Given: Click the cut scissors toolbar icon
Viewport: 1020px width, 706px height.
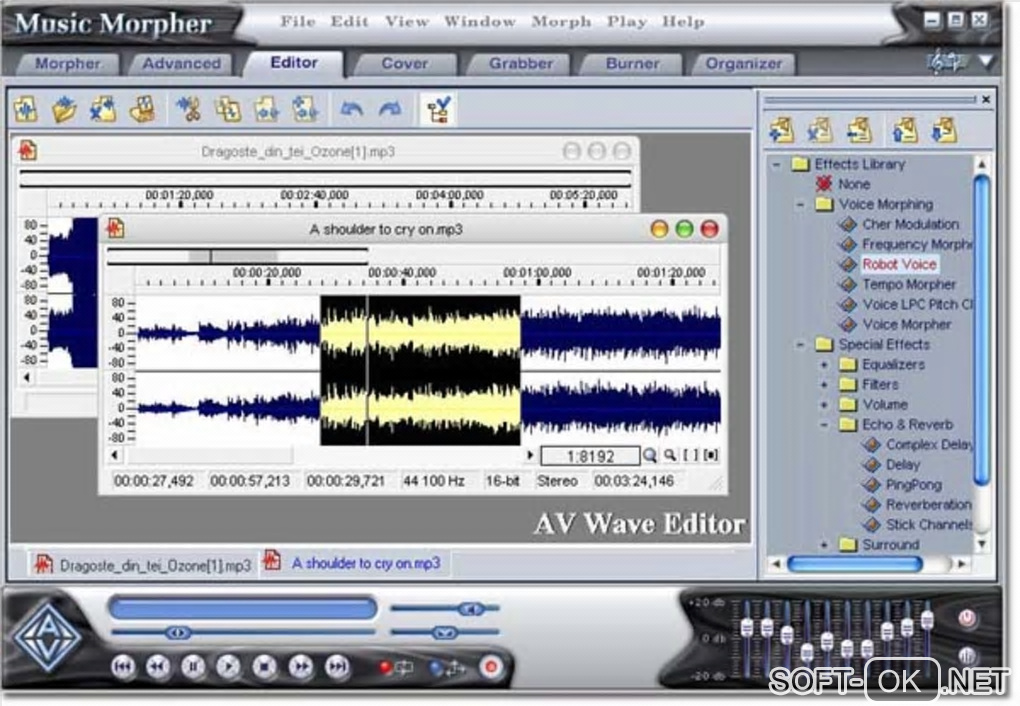Looking at the screenshot, I should click(x=189, y=109).
